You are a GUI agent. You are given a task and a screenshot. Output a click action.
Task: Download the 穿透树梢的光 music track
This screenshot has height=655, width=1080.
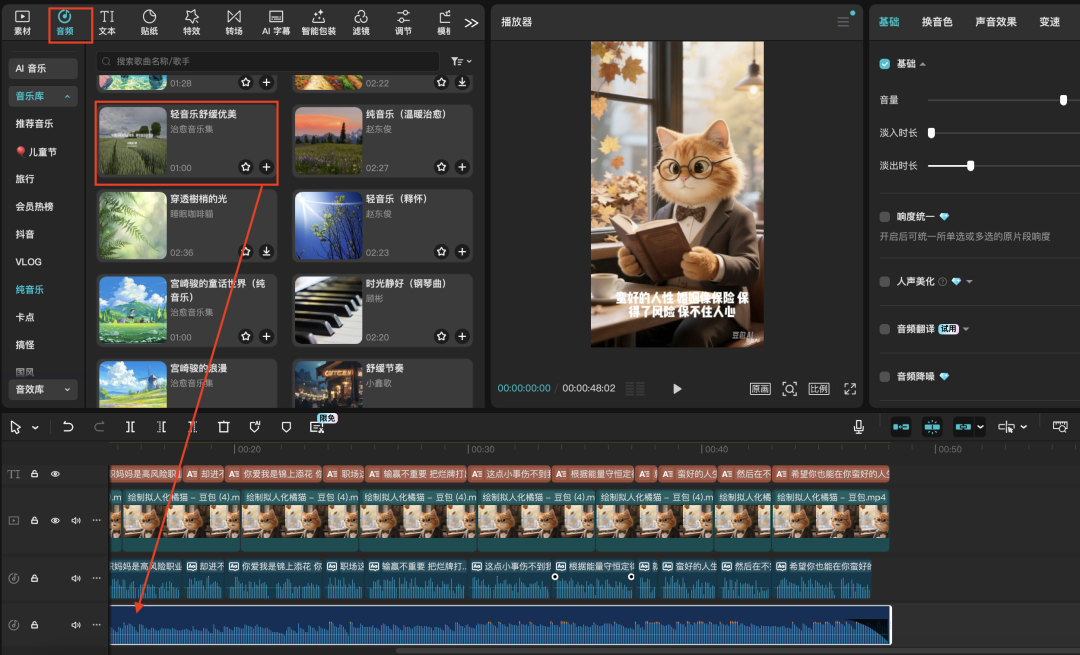[x=266, y=252]
